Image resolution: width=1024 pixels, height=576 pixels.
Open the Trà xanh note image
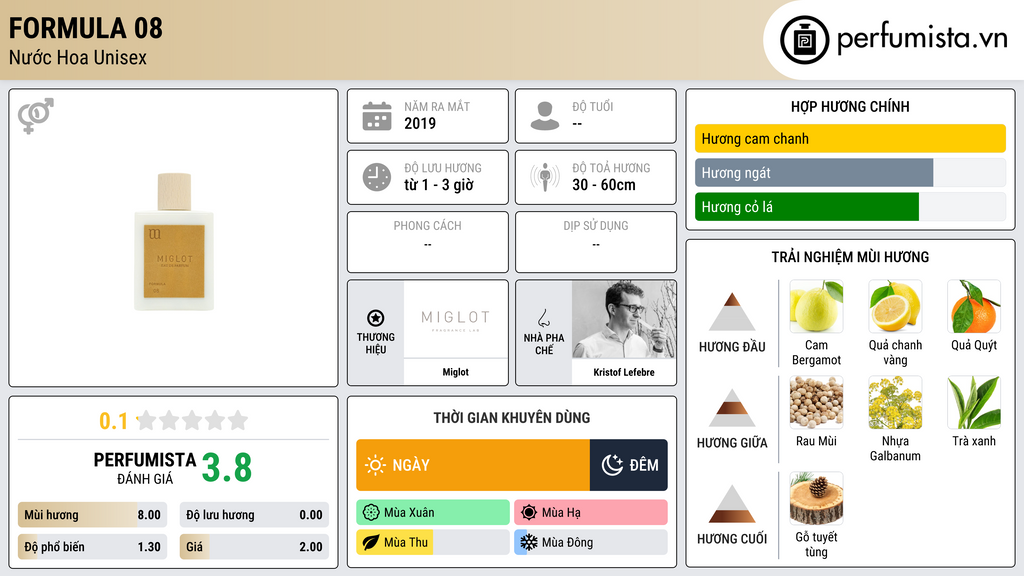(974, 403)
